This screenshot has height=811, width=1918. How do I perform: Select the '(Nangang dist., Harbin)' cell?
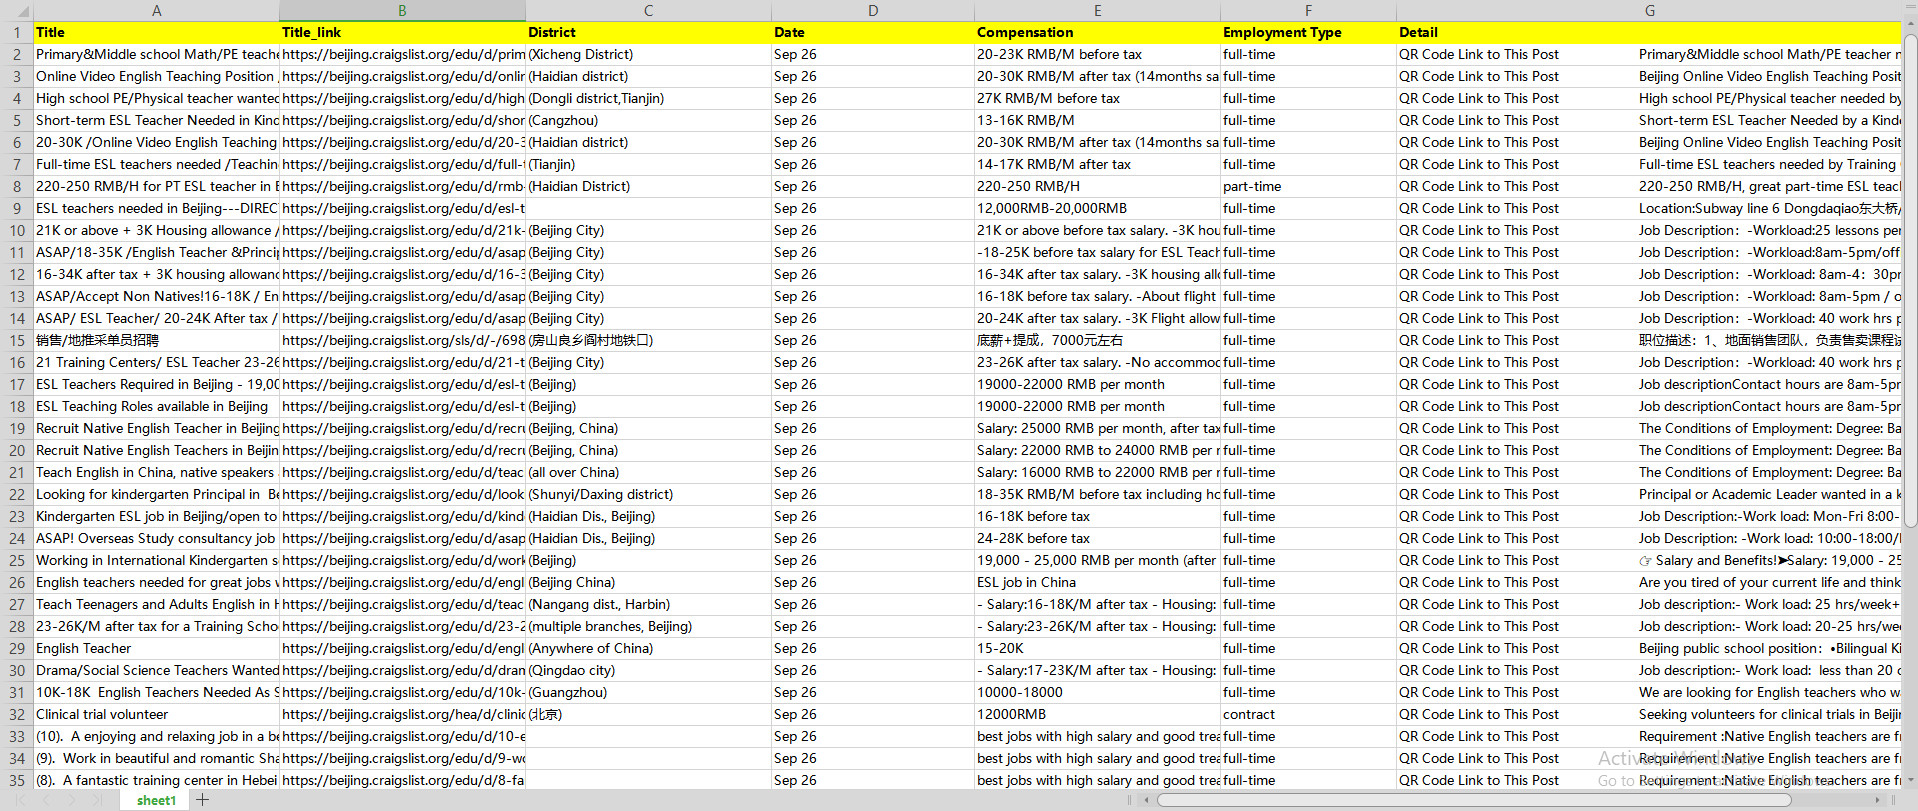[x=648, y=604]
